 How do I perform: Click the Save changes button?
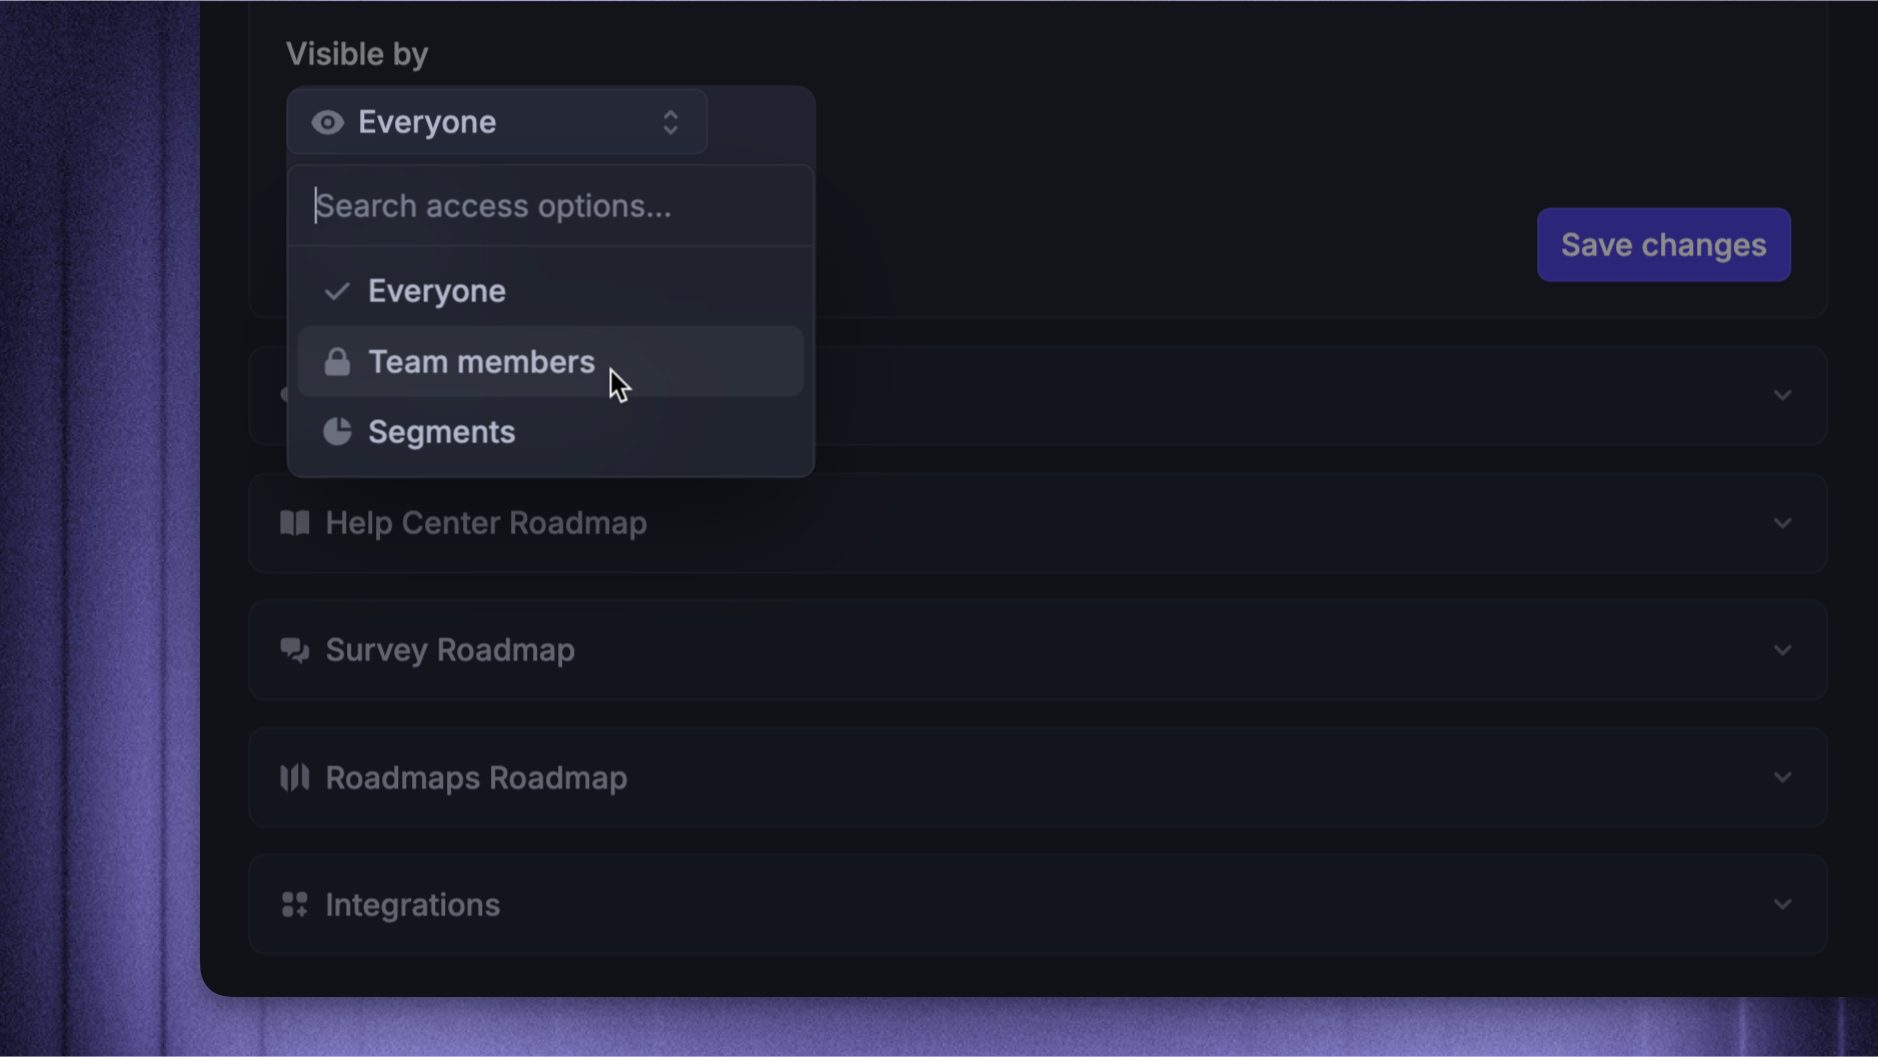[1663, 245]
